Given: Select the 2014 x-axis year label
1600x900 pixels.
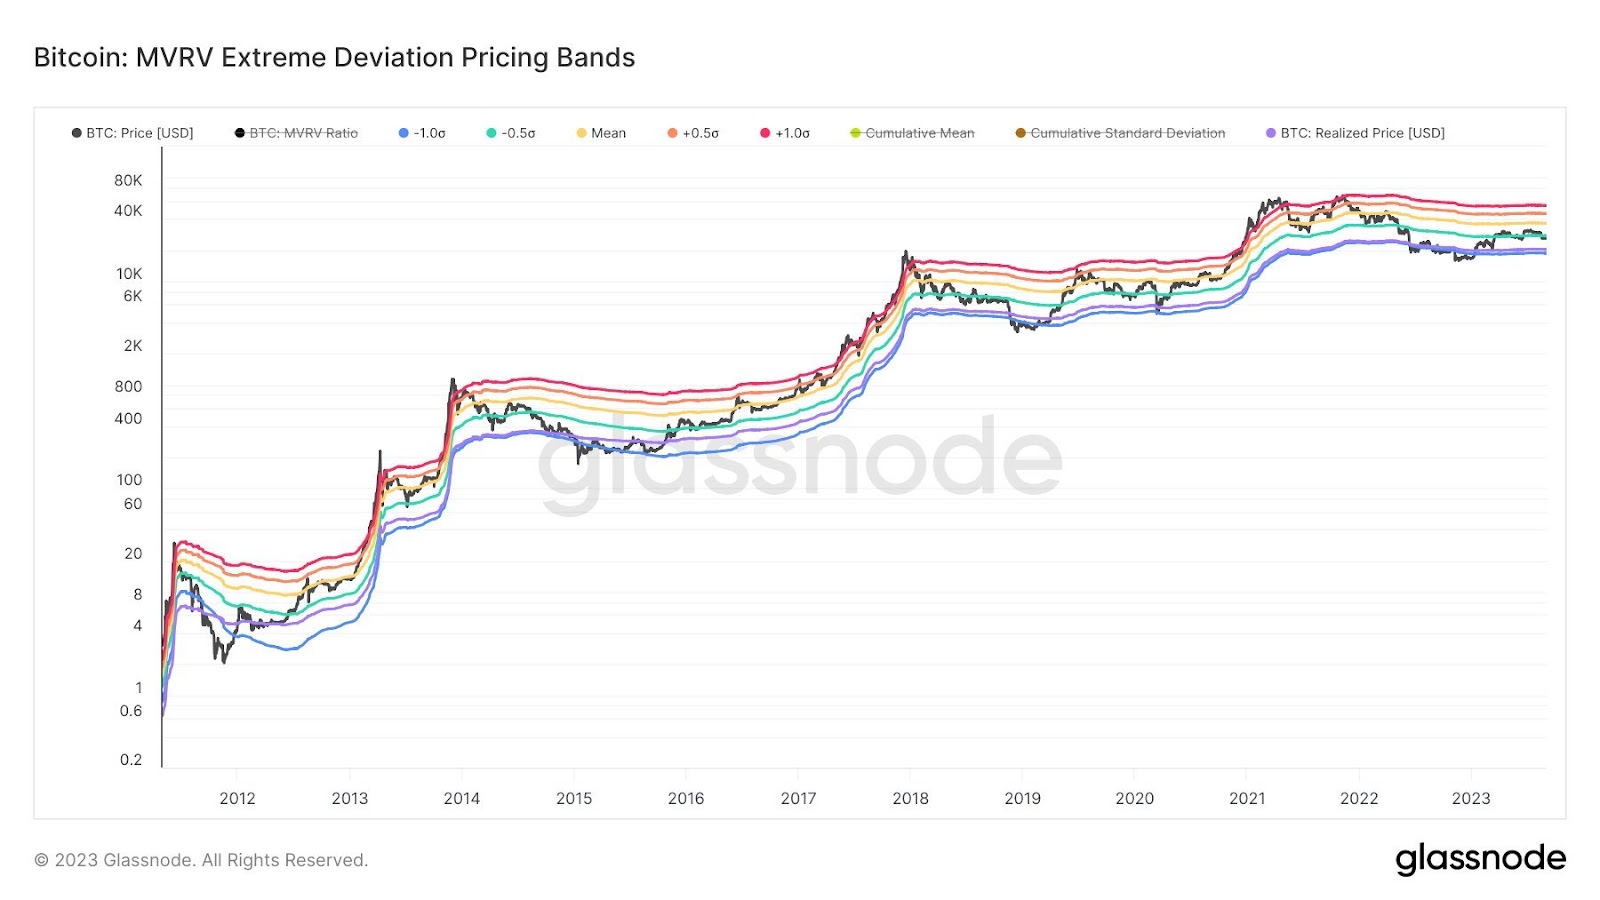Looking at the screenshot, I should point(462,798).
